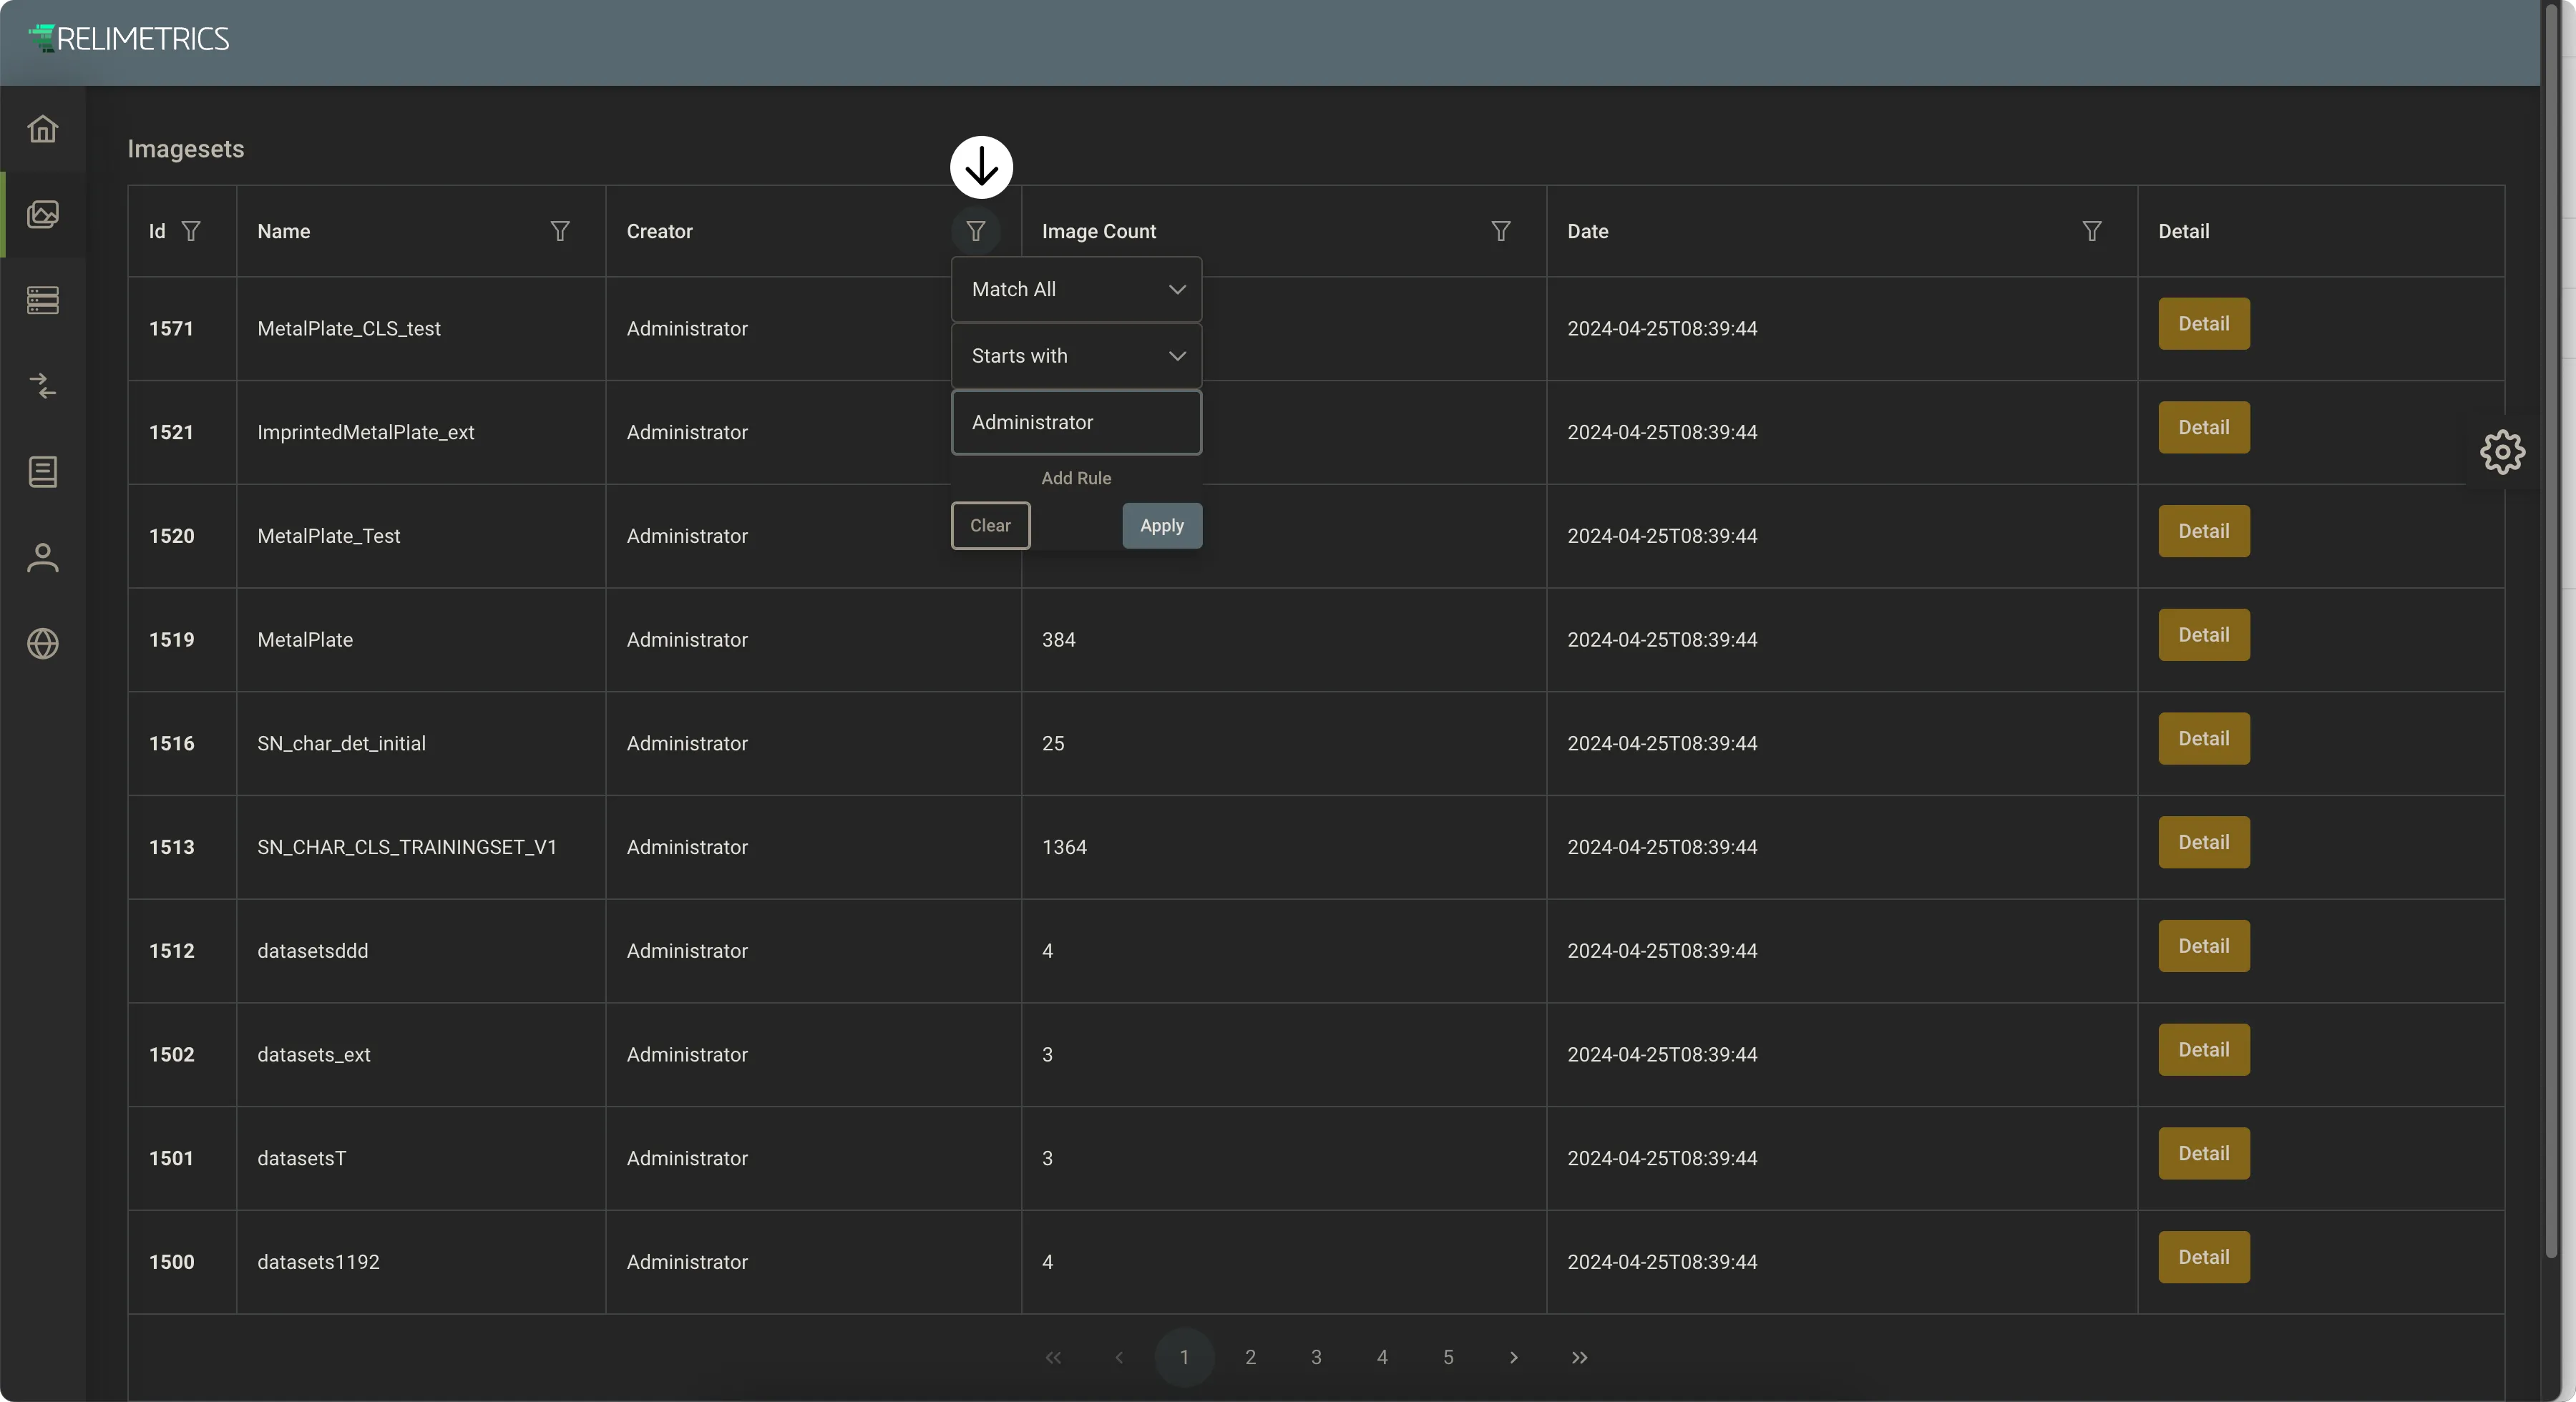This screenshot has height=1402, width=2576.
Task: Click Add Rule in filter popup
Action: point(1076,478)
